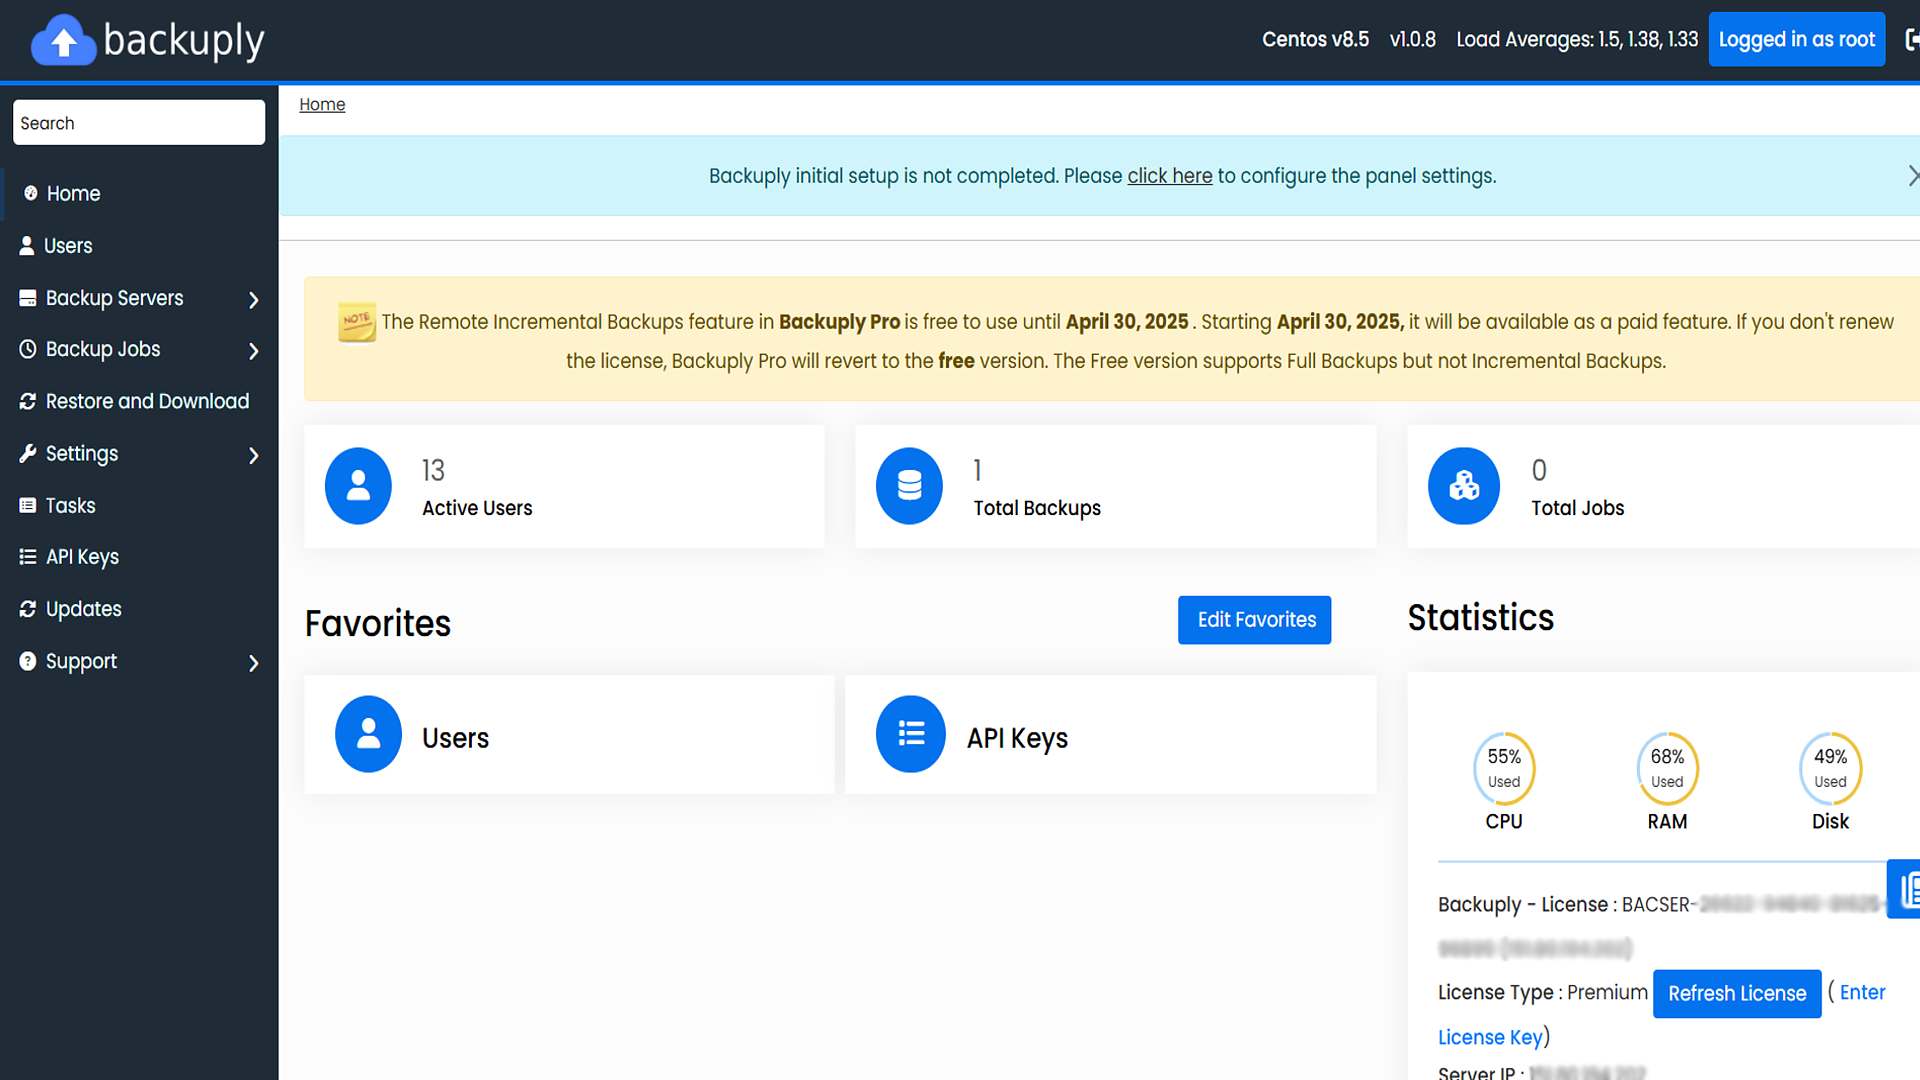Click the Restore and Download sync icon
This screenshot has height=1080, width=1920.
(28, 401)
